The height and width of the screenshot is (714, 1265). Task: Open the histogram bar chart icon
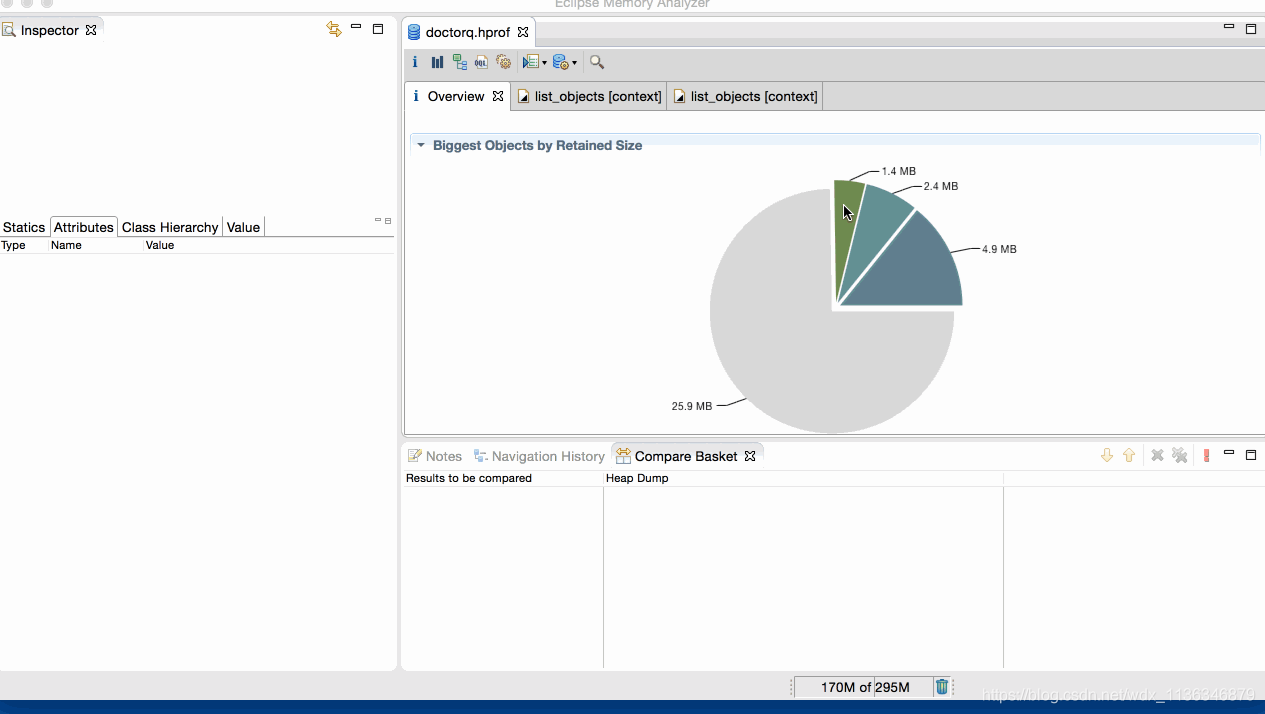click(437, 62)
